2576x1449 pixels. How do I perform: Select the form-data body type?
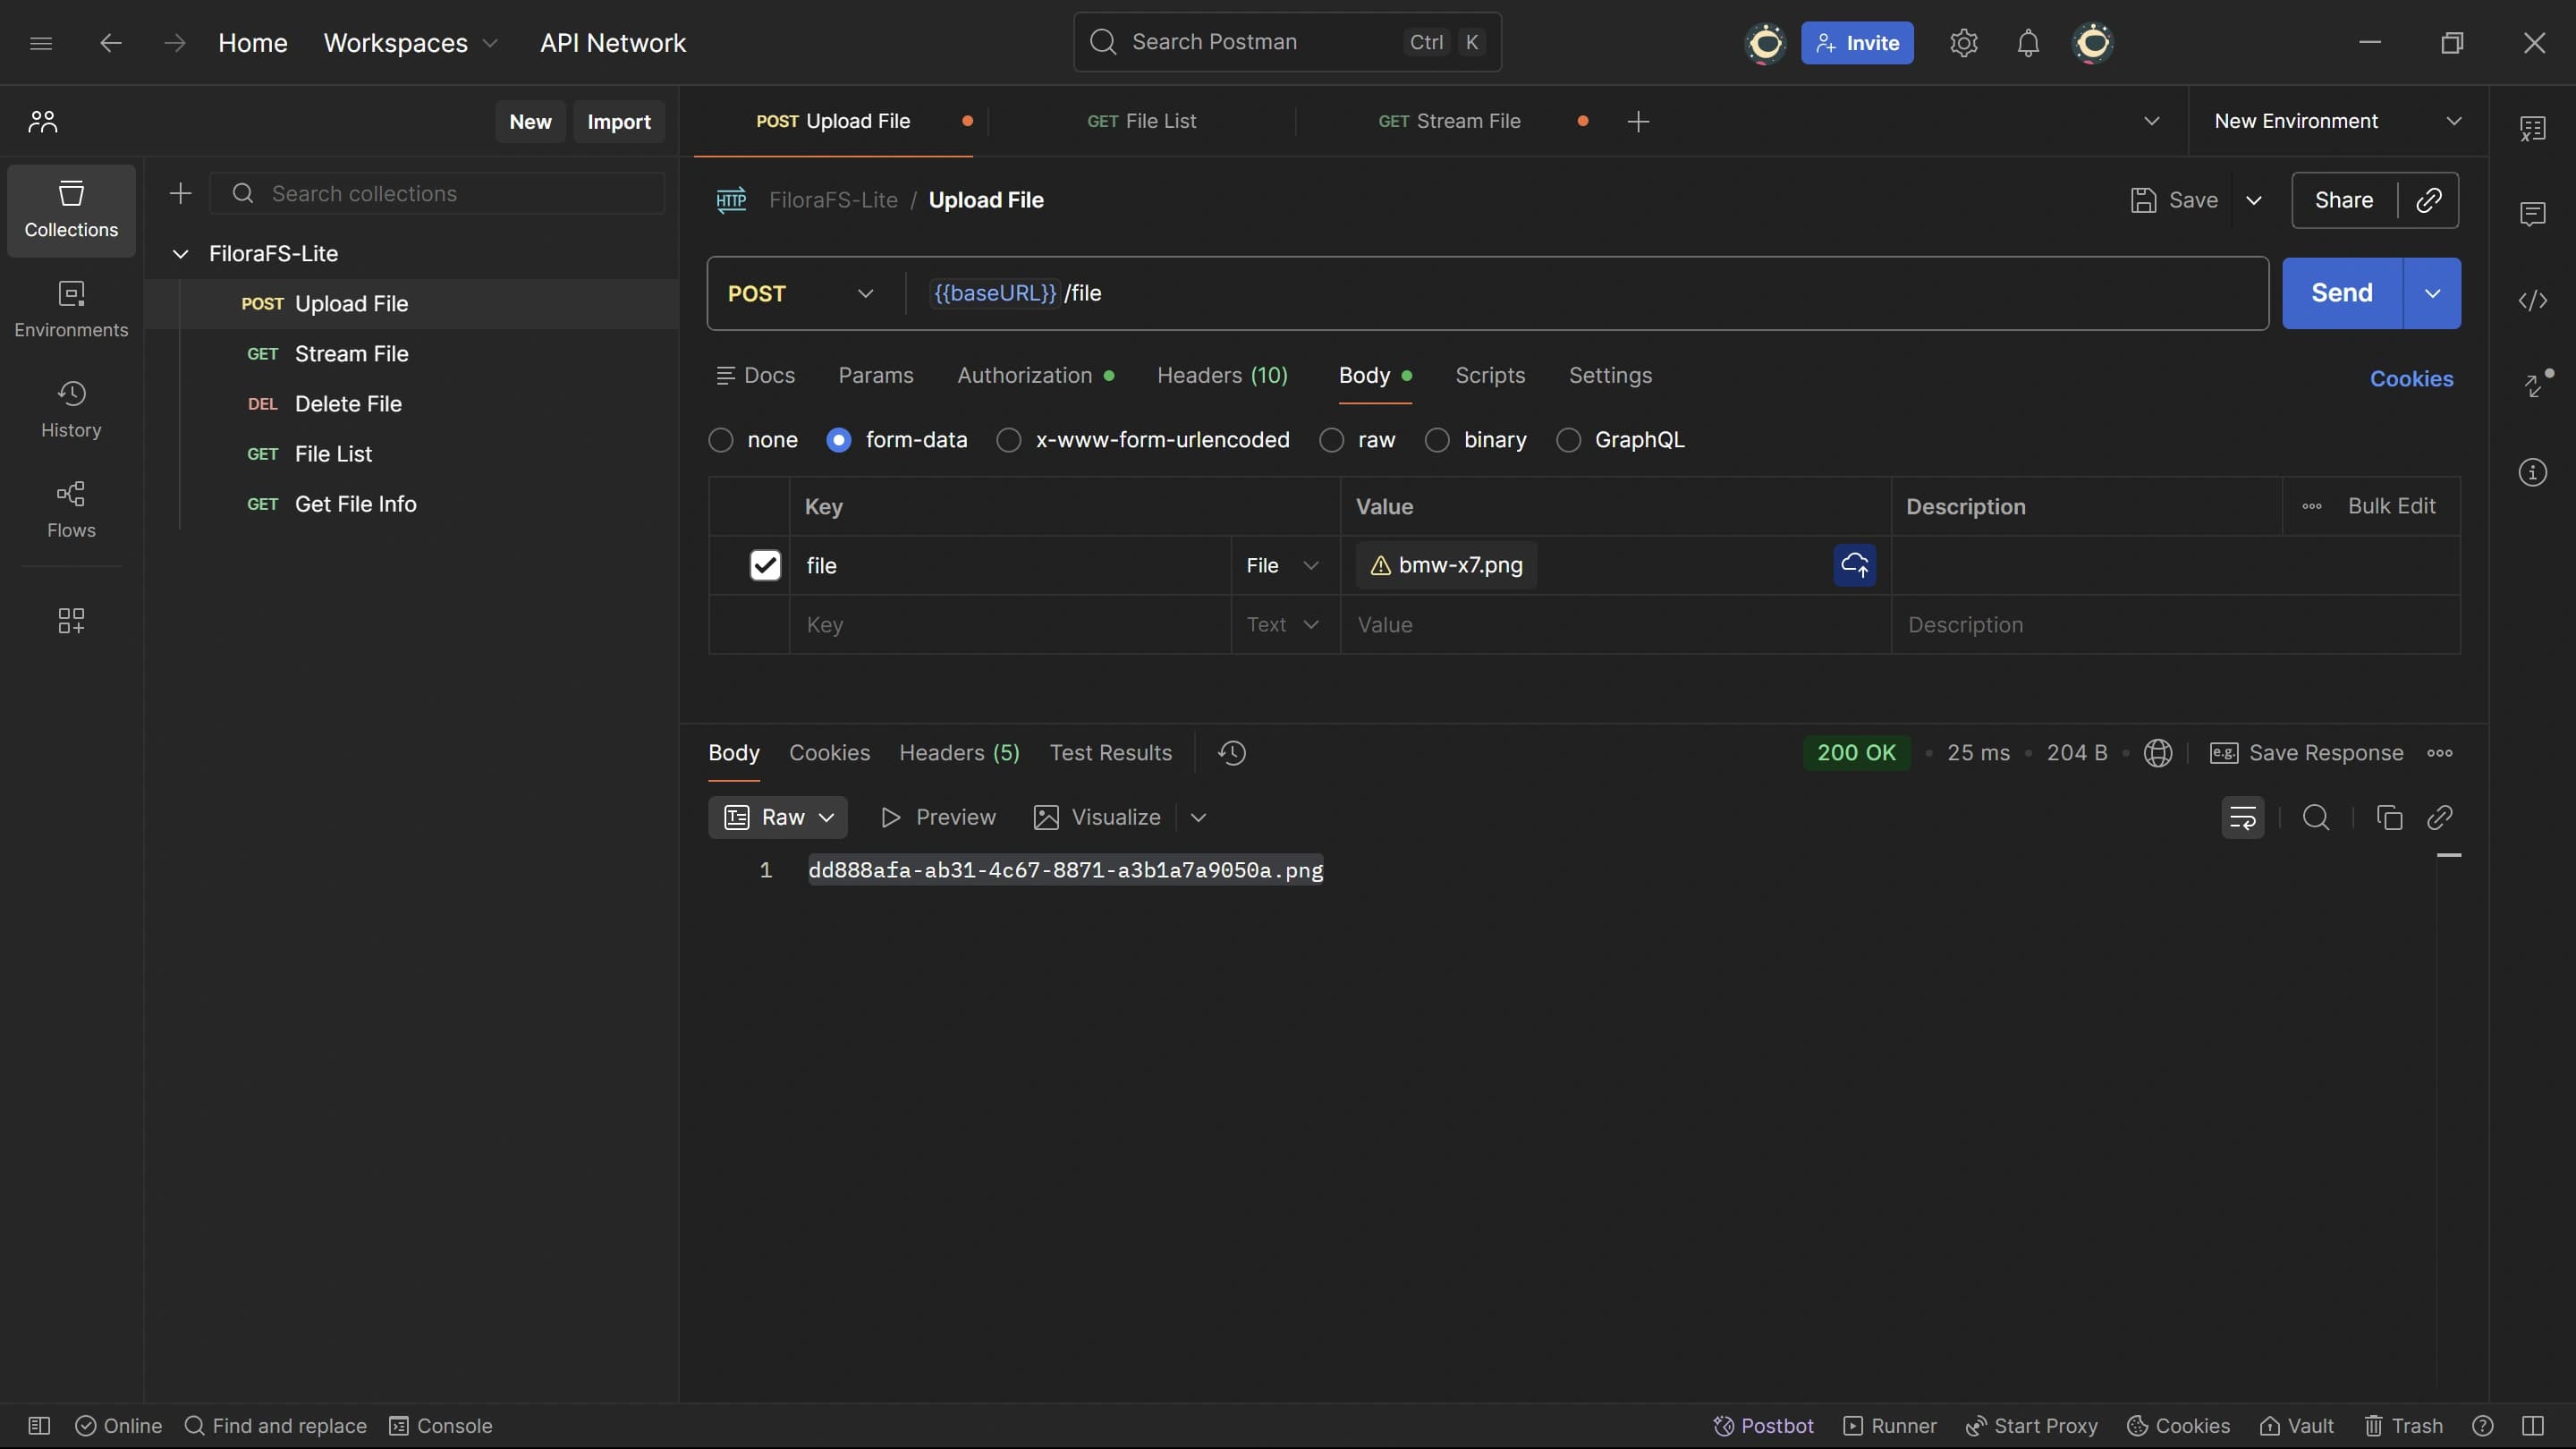(839, 440)
